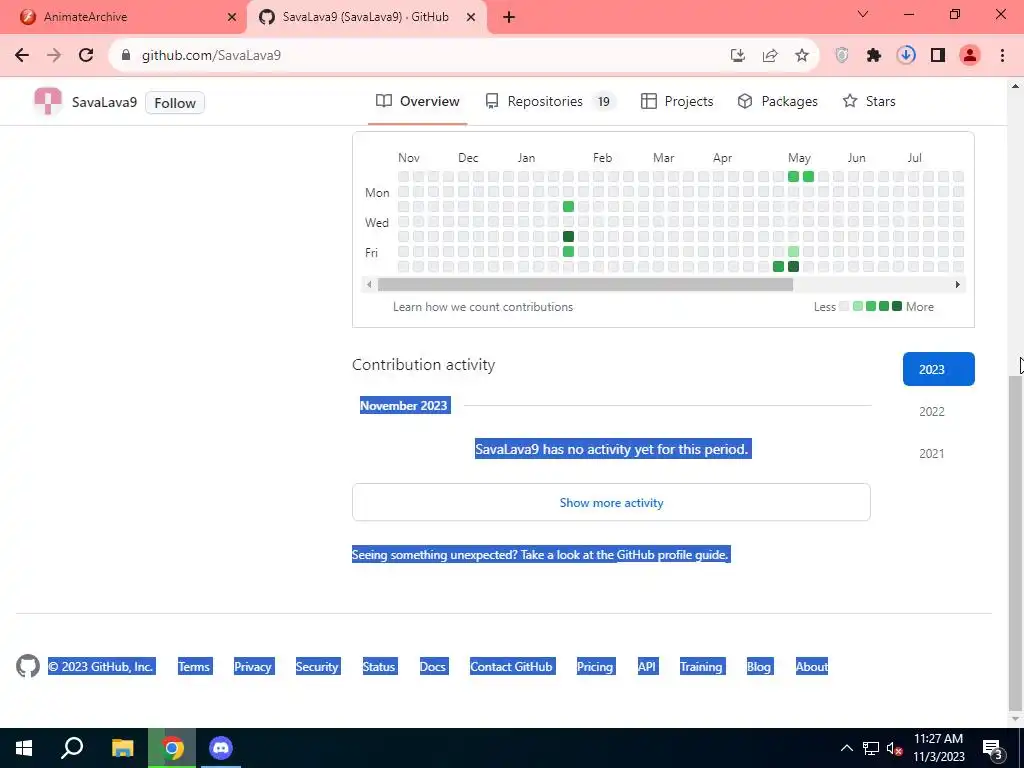Open the Contact GitHub footer link
This screenshot has width=1024, height=768.
[512, 667]
